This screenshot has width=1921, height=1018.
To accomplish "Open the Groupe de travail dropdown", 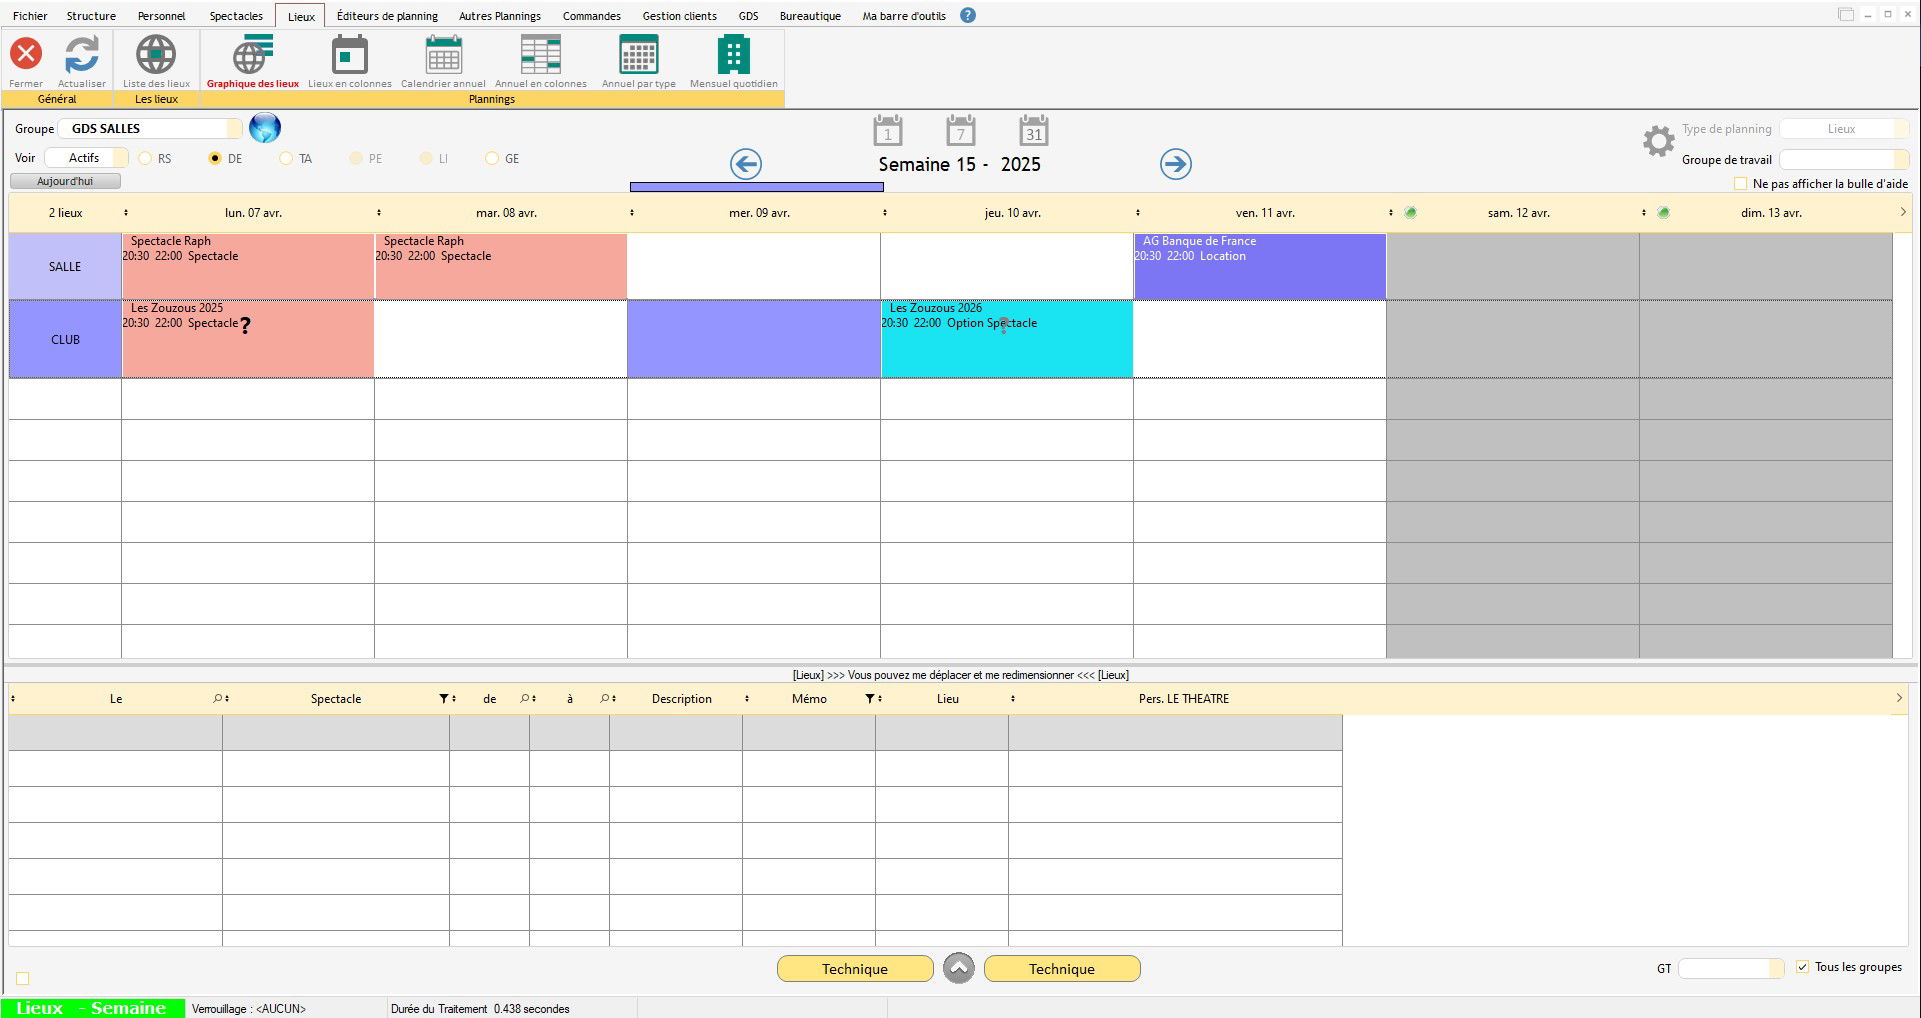I will pyautogui.click(x=1901, y=160).
